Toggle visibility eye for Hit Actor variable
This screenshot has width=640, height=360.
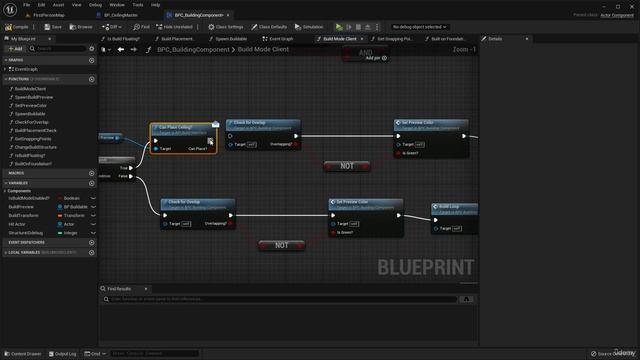[x=93, y=224]
